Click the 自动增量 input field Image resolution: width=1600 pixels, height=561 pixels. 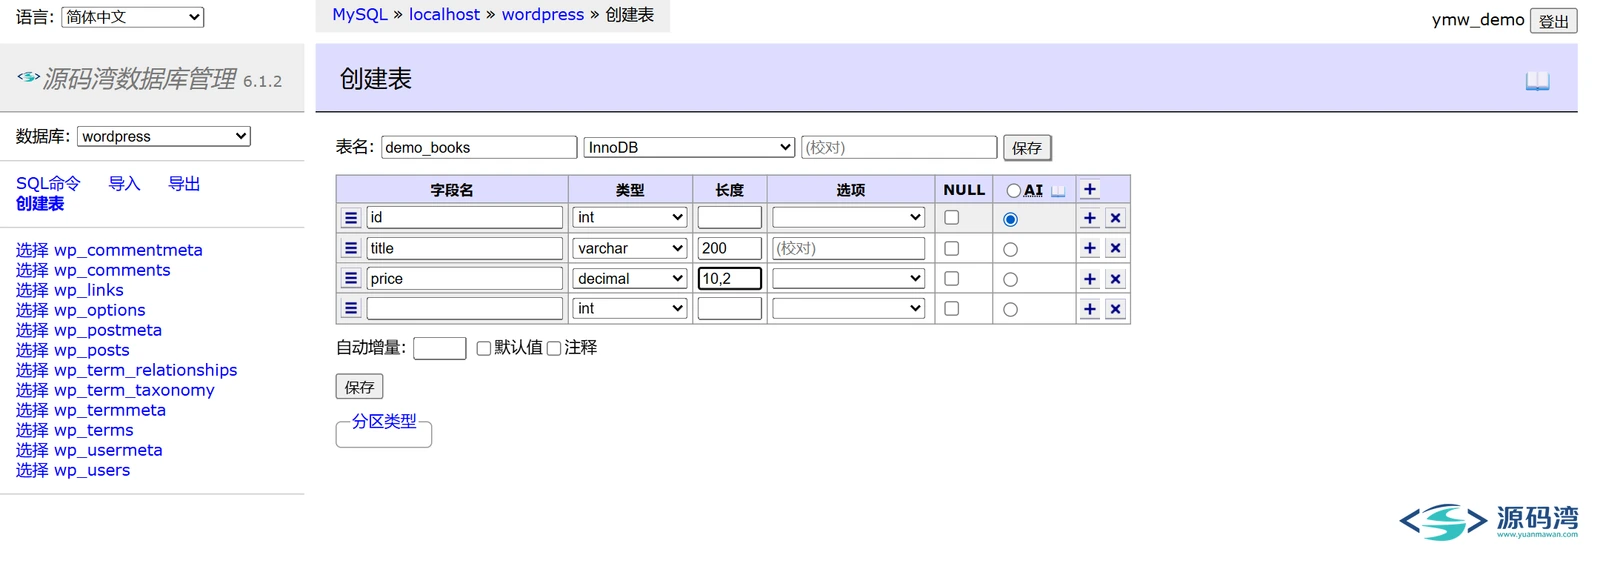(x=440, y=348)
